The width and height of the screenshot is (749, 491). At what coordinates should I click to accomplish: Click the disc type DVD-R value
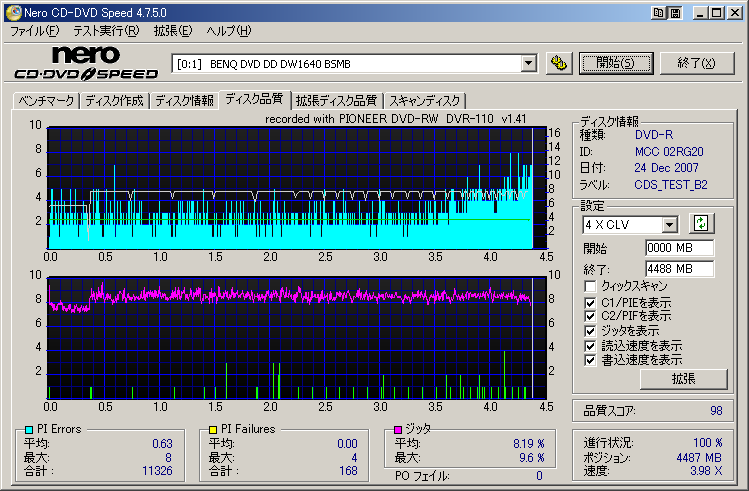tap(653, 135)
